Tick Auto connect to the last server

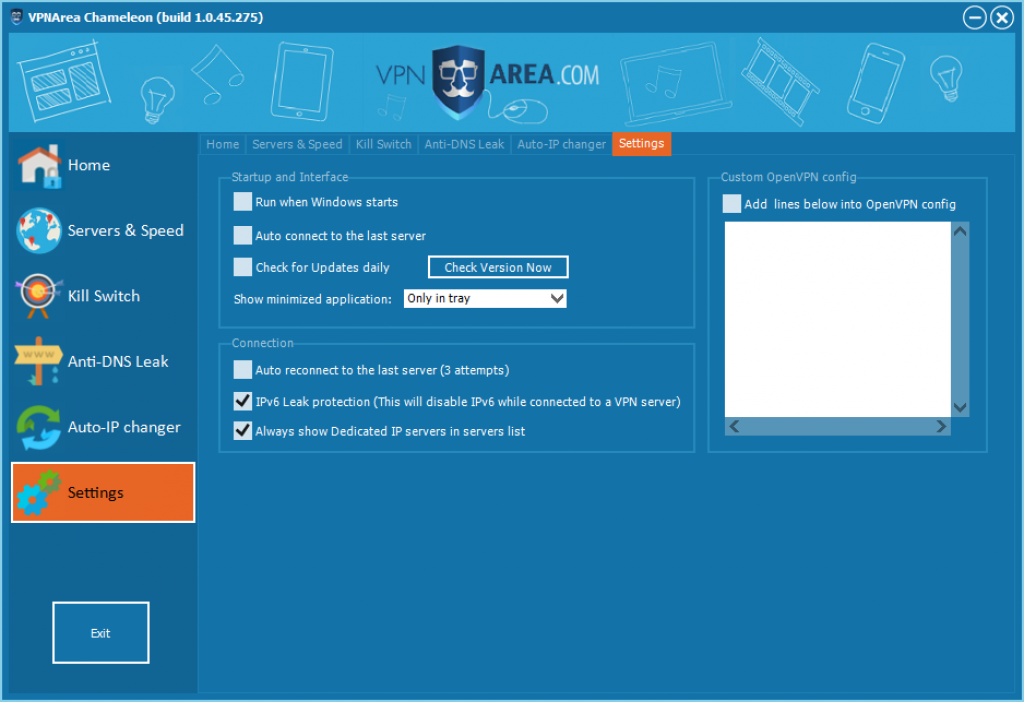(x=242, y=235)
